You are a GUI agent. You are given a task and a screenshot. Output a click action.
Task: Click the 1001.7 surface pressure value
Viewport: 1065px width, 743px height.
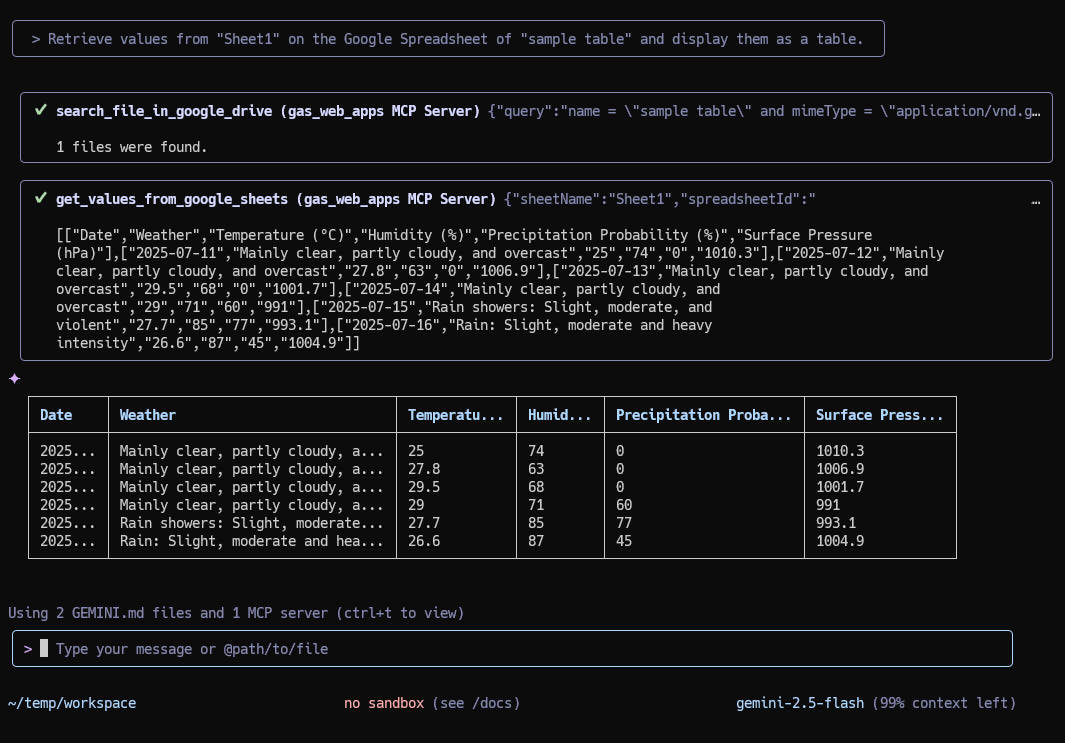840,487
